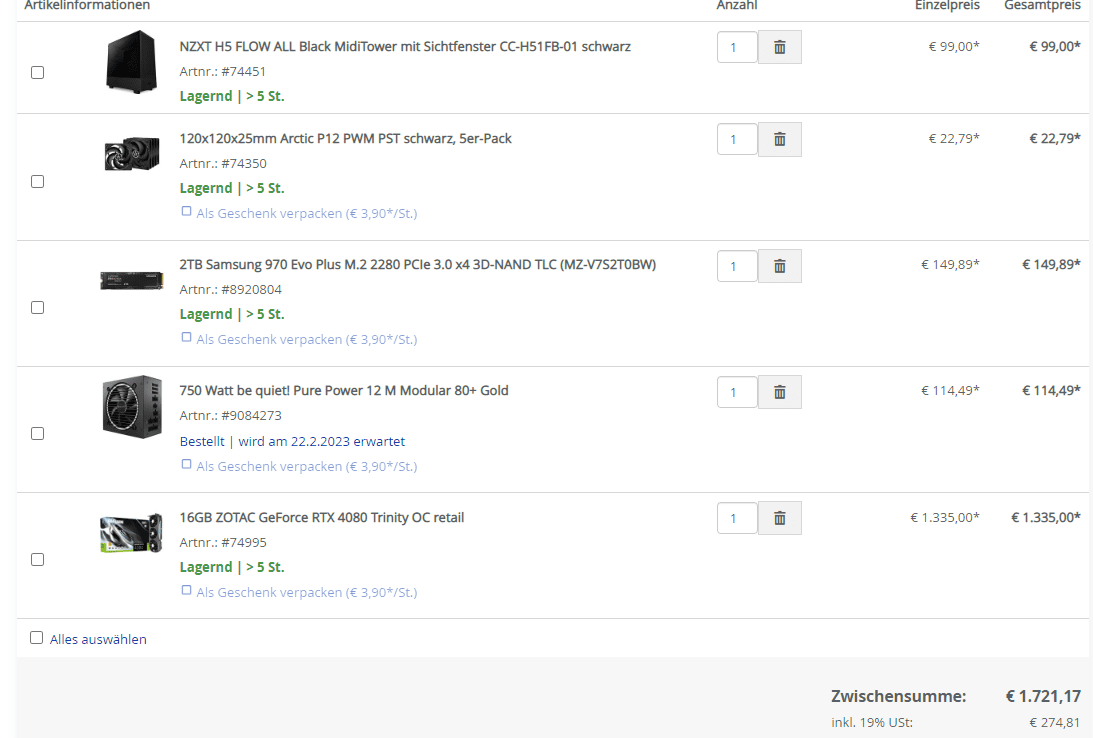
Task: Click article number #8920804
Action: (x=252, y=290)
